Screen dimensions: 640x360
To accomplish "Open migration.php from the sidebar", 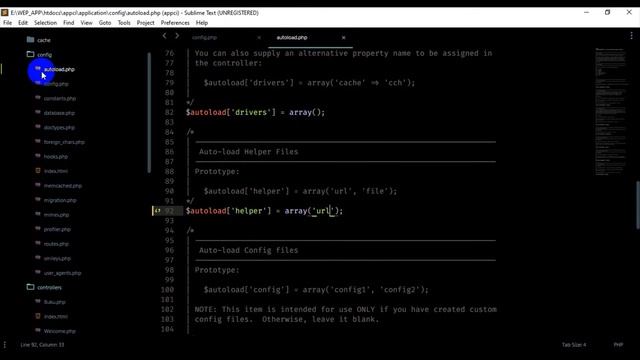I will 60,200.
